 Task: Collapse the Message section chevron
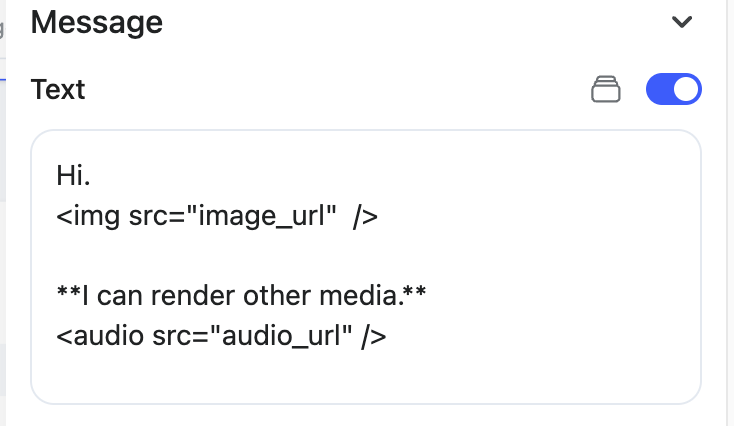pyautogui.click(x=682, y=22)
